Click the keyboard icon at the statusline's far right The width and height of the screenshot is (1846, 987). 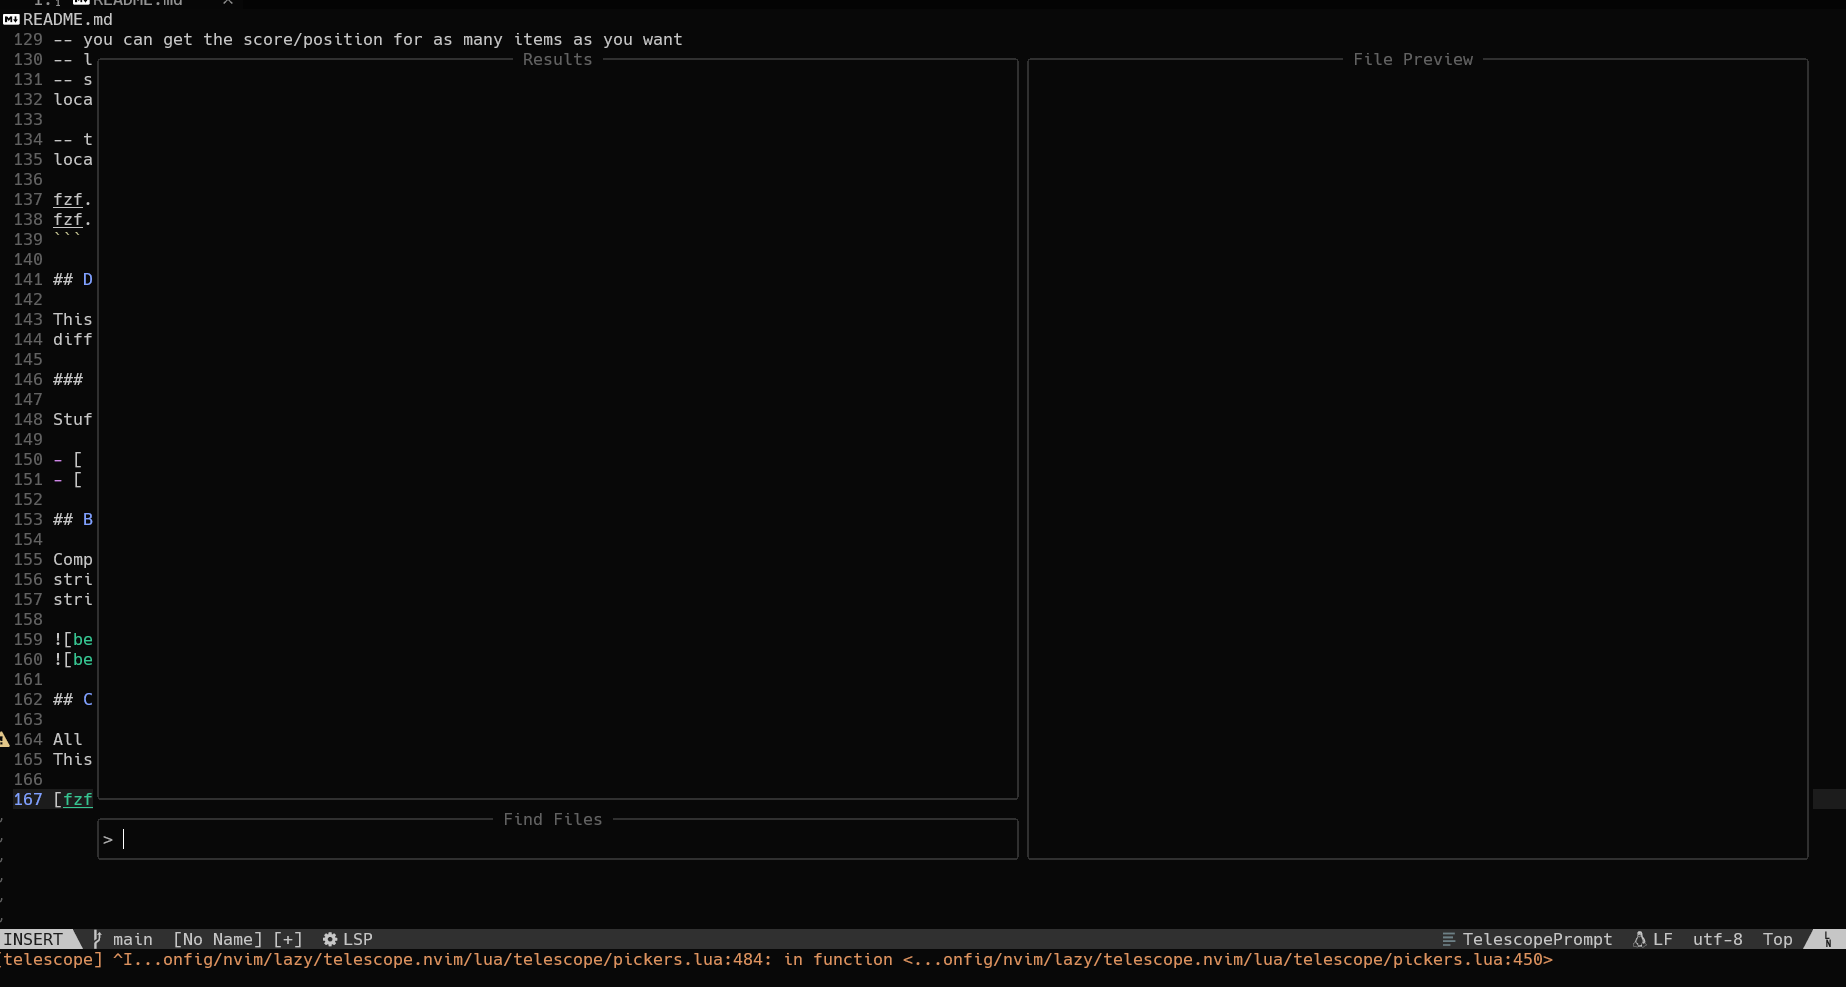click(x=1830, y=940)
